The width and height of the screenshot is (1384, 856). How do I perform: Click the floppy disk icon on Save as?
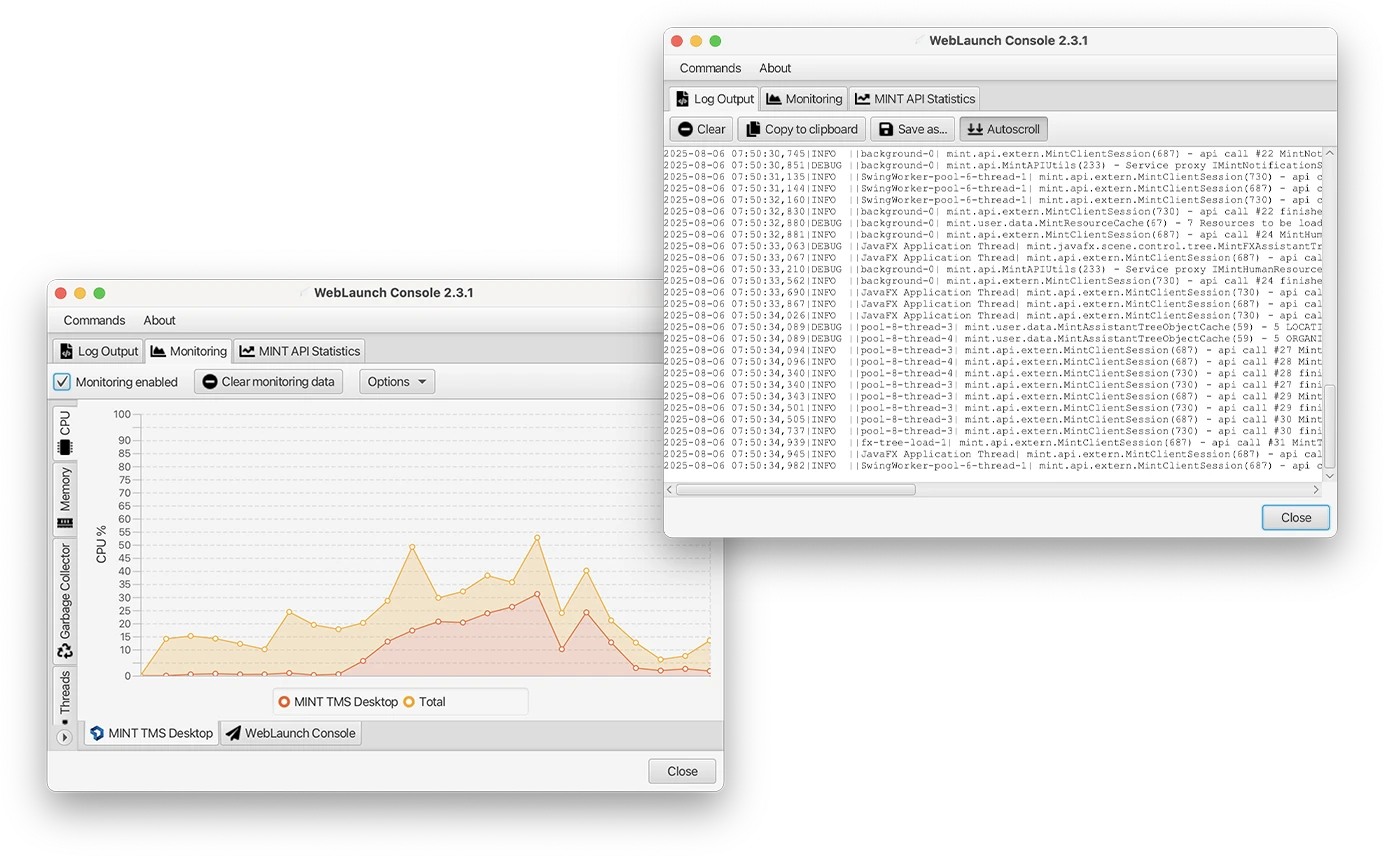(886, 129)
